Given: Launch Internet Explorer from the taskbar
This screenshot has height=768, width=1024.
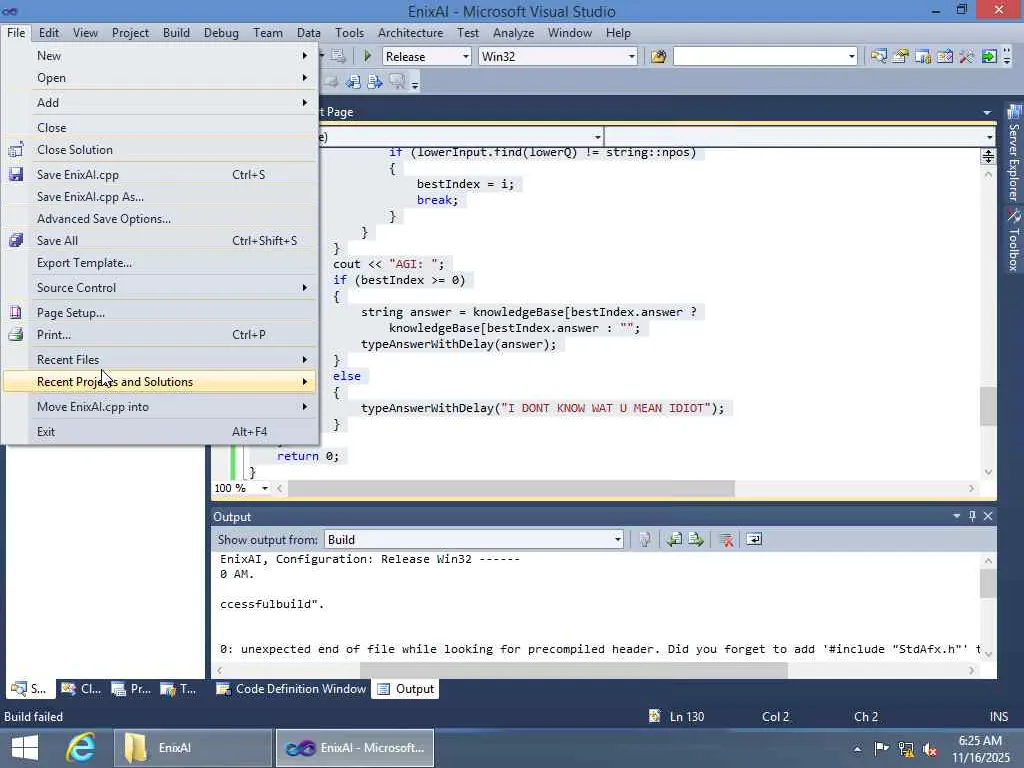Looking at the screenshot, I should [80, 747].
